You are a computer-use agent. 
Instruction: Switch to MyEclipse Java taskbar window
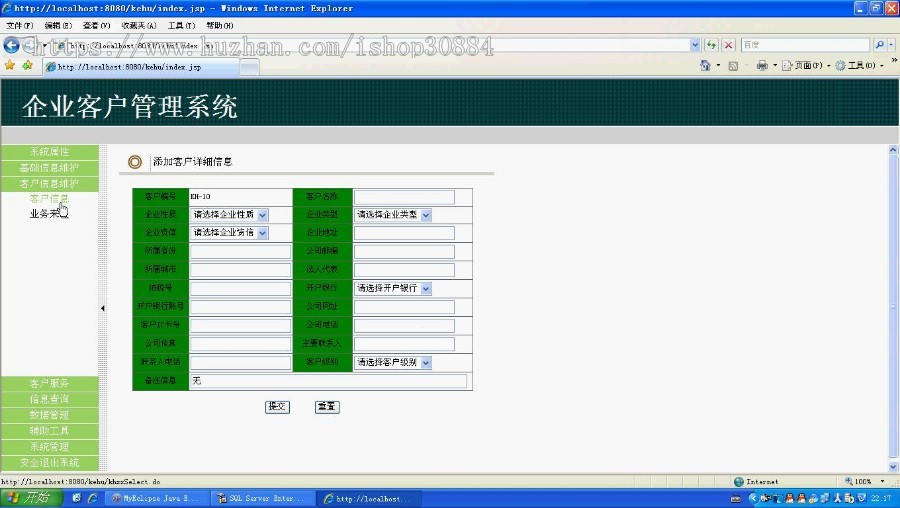(156, 498)
